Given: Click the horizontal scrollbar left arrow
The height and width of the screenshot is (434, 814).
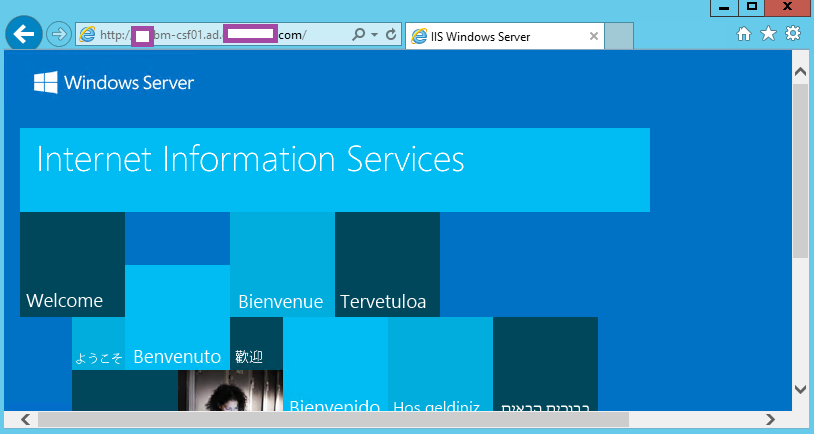Looking at the screenshot, I should click(x=25, y=419).
